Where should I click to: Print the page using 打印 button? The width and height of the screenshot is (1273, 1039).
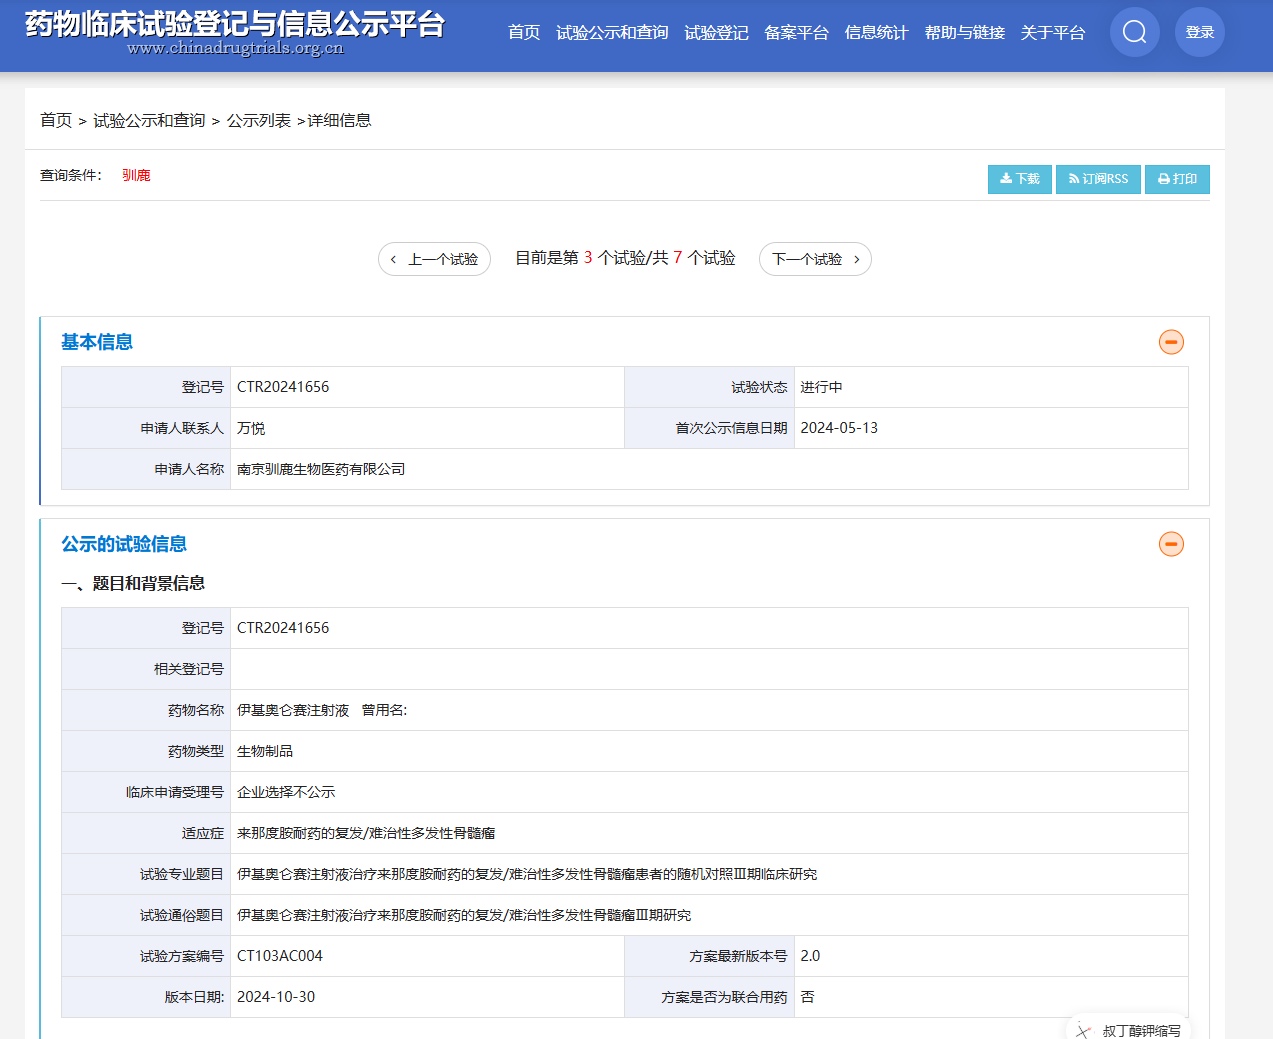(1177, 179)
